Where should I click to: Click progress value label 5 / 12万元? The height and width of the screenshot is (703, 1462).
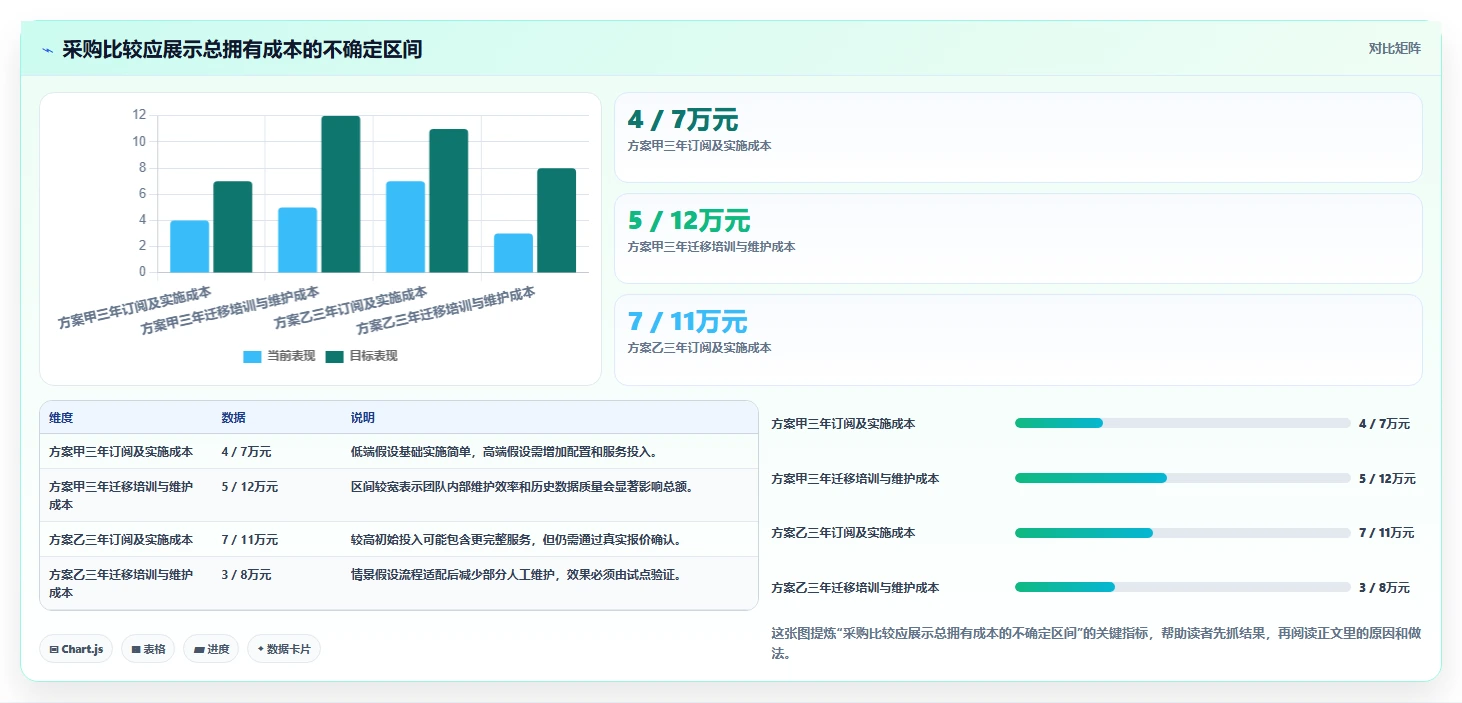point(1387,479)
